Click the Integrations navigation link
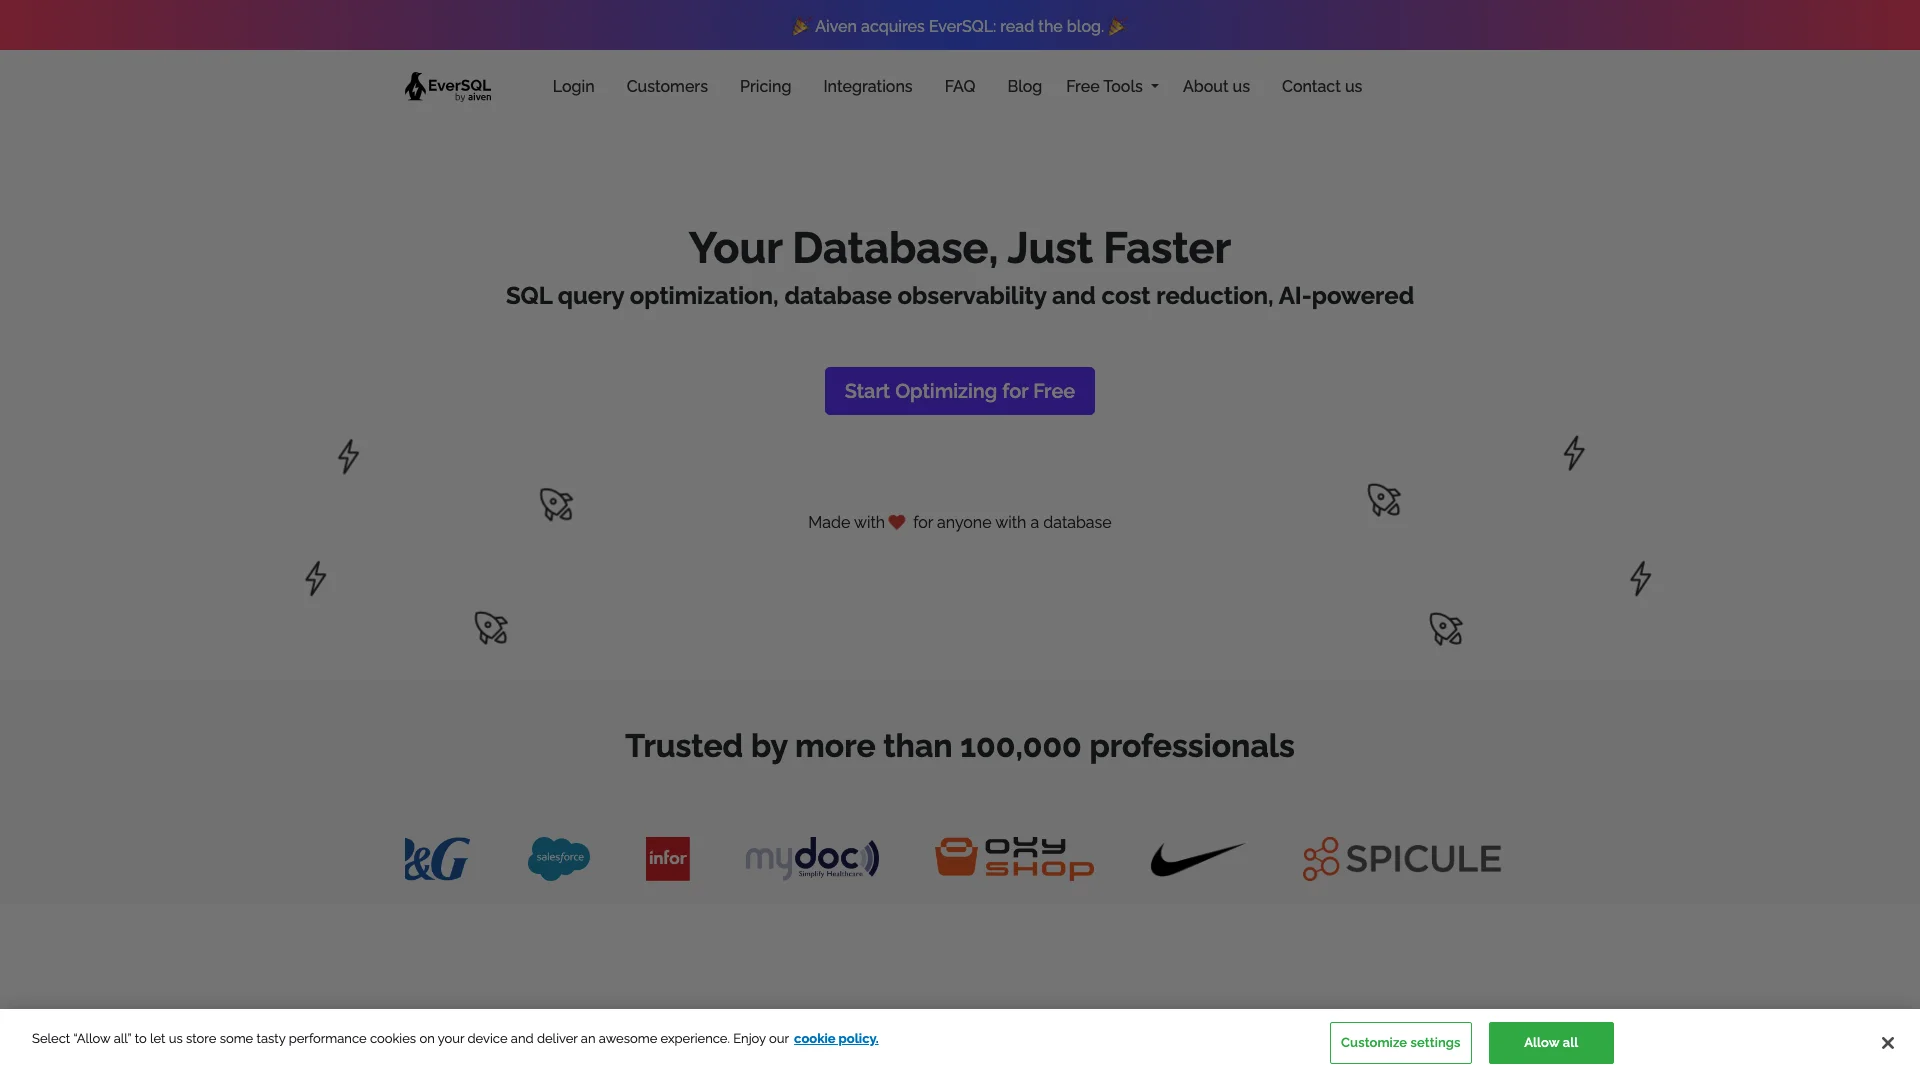Screen dimensions: 1920x1080 click(x=868, y=84)
